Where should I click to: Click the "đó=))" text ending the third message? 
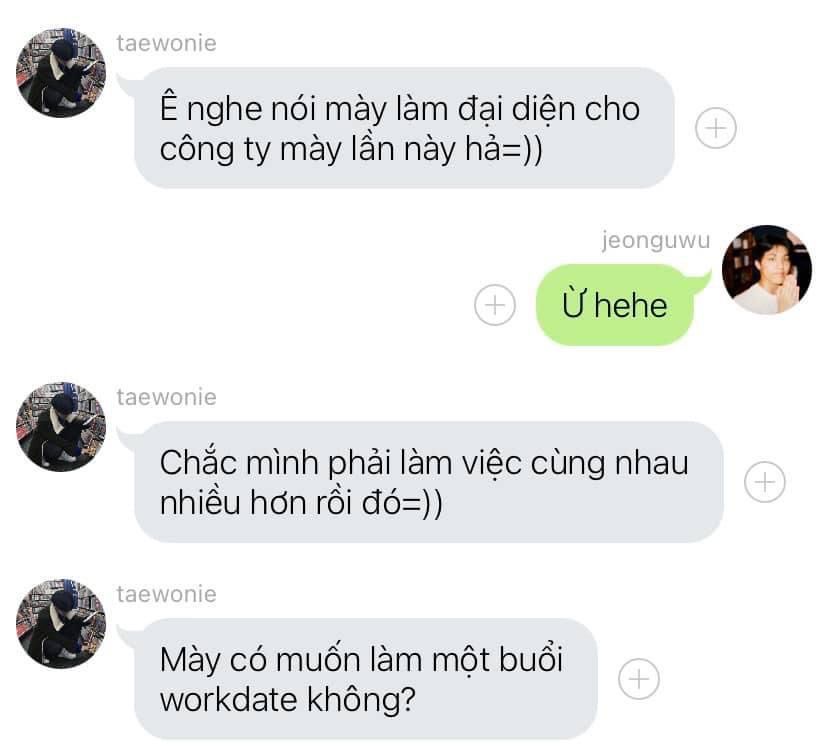402,503
